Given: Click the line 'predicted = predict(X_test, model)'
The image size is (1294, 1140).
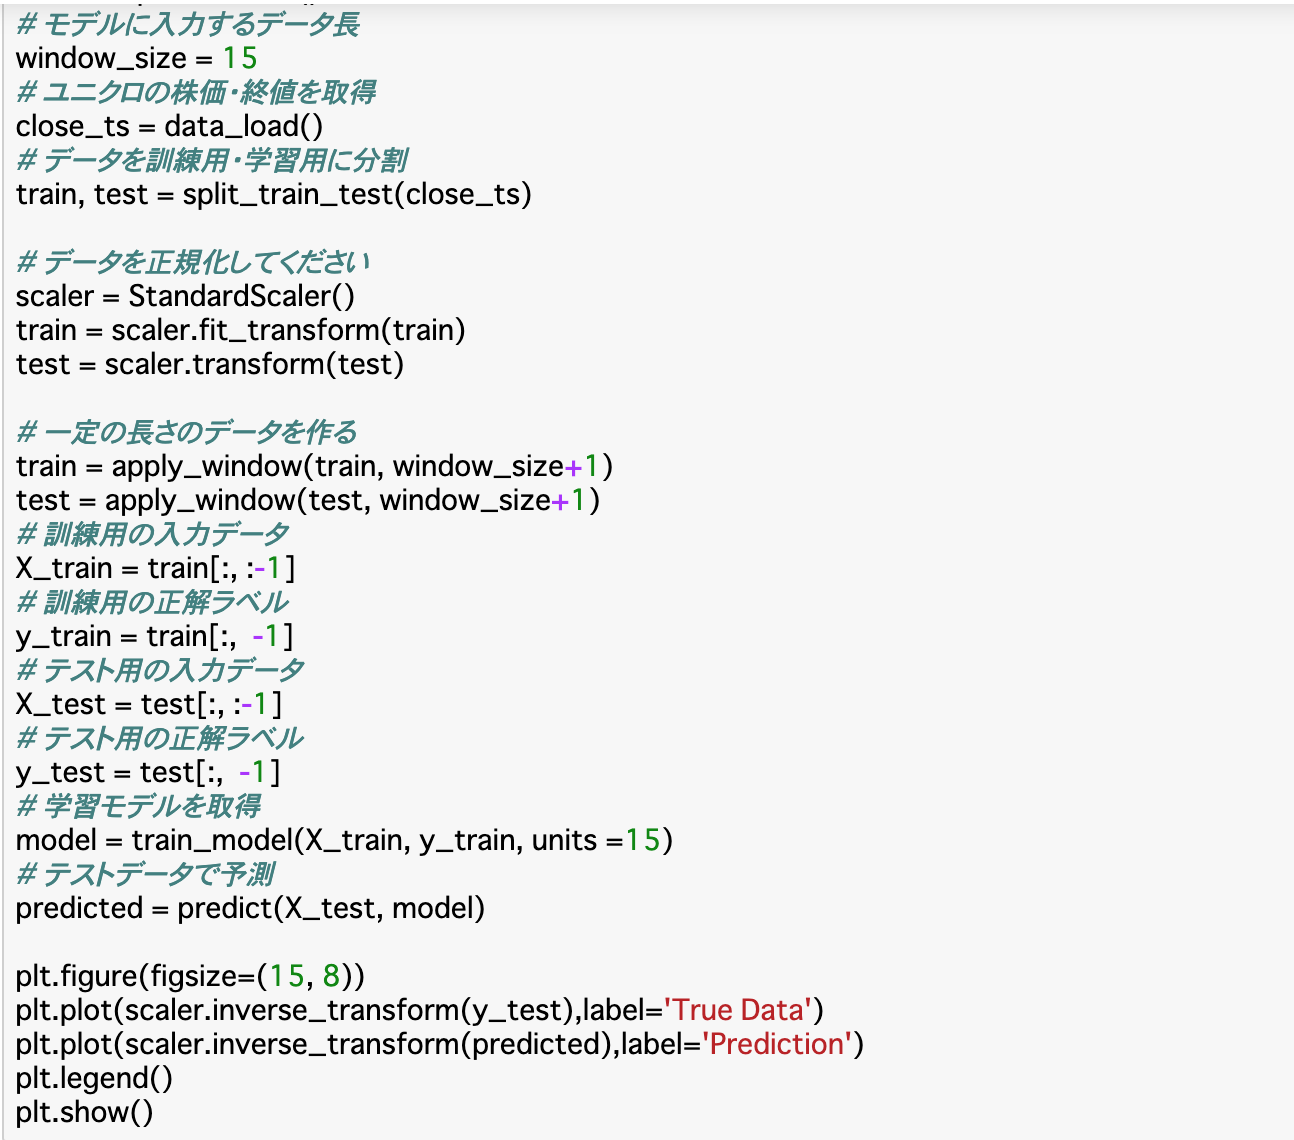Looking at the screenshot, I should 251,908.
